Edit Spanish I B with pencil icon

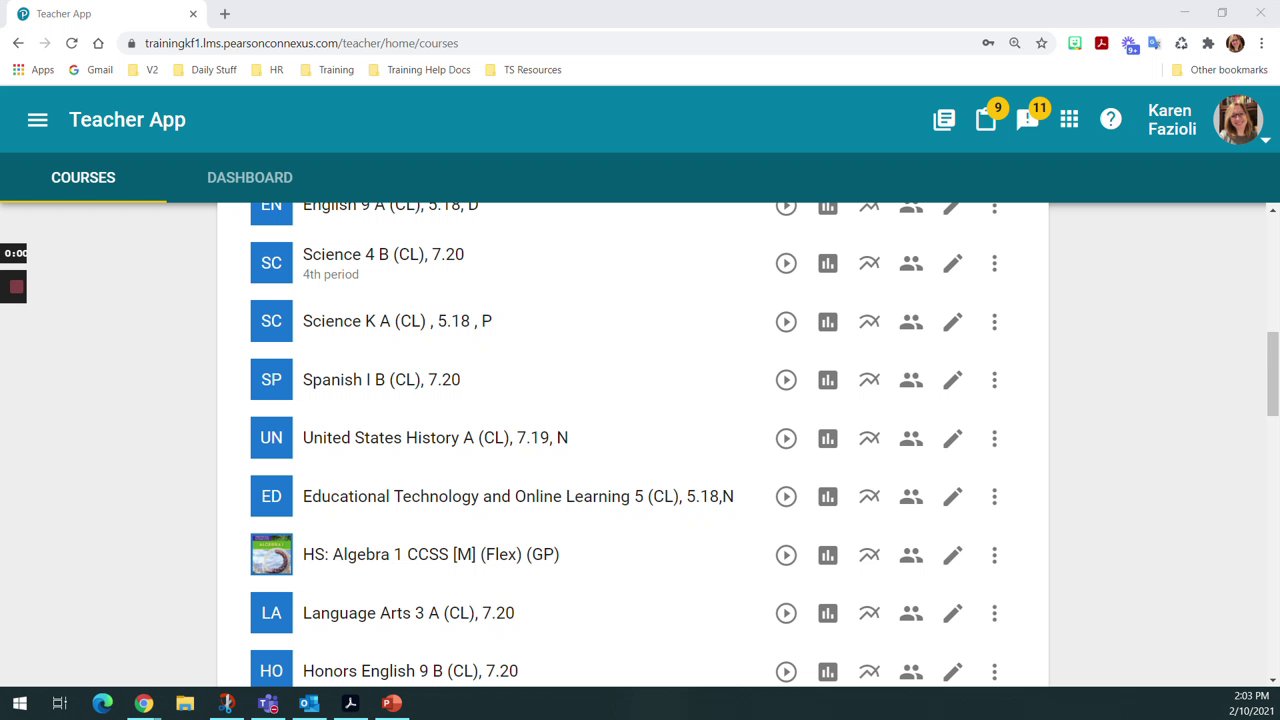point(952,380)
